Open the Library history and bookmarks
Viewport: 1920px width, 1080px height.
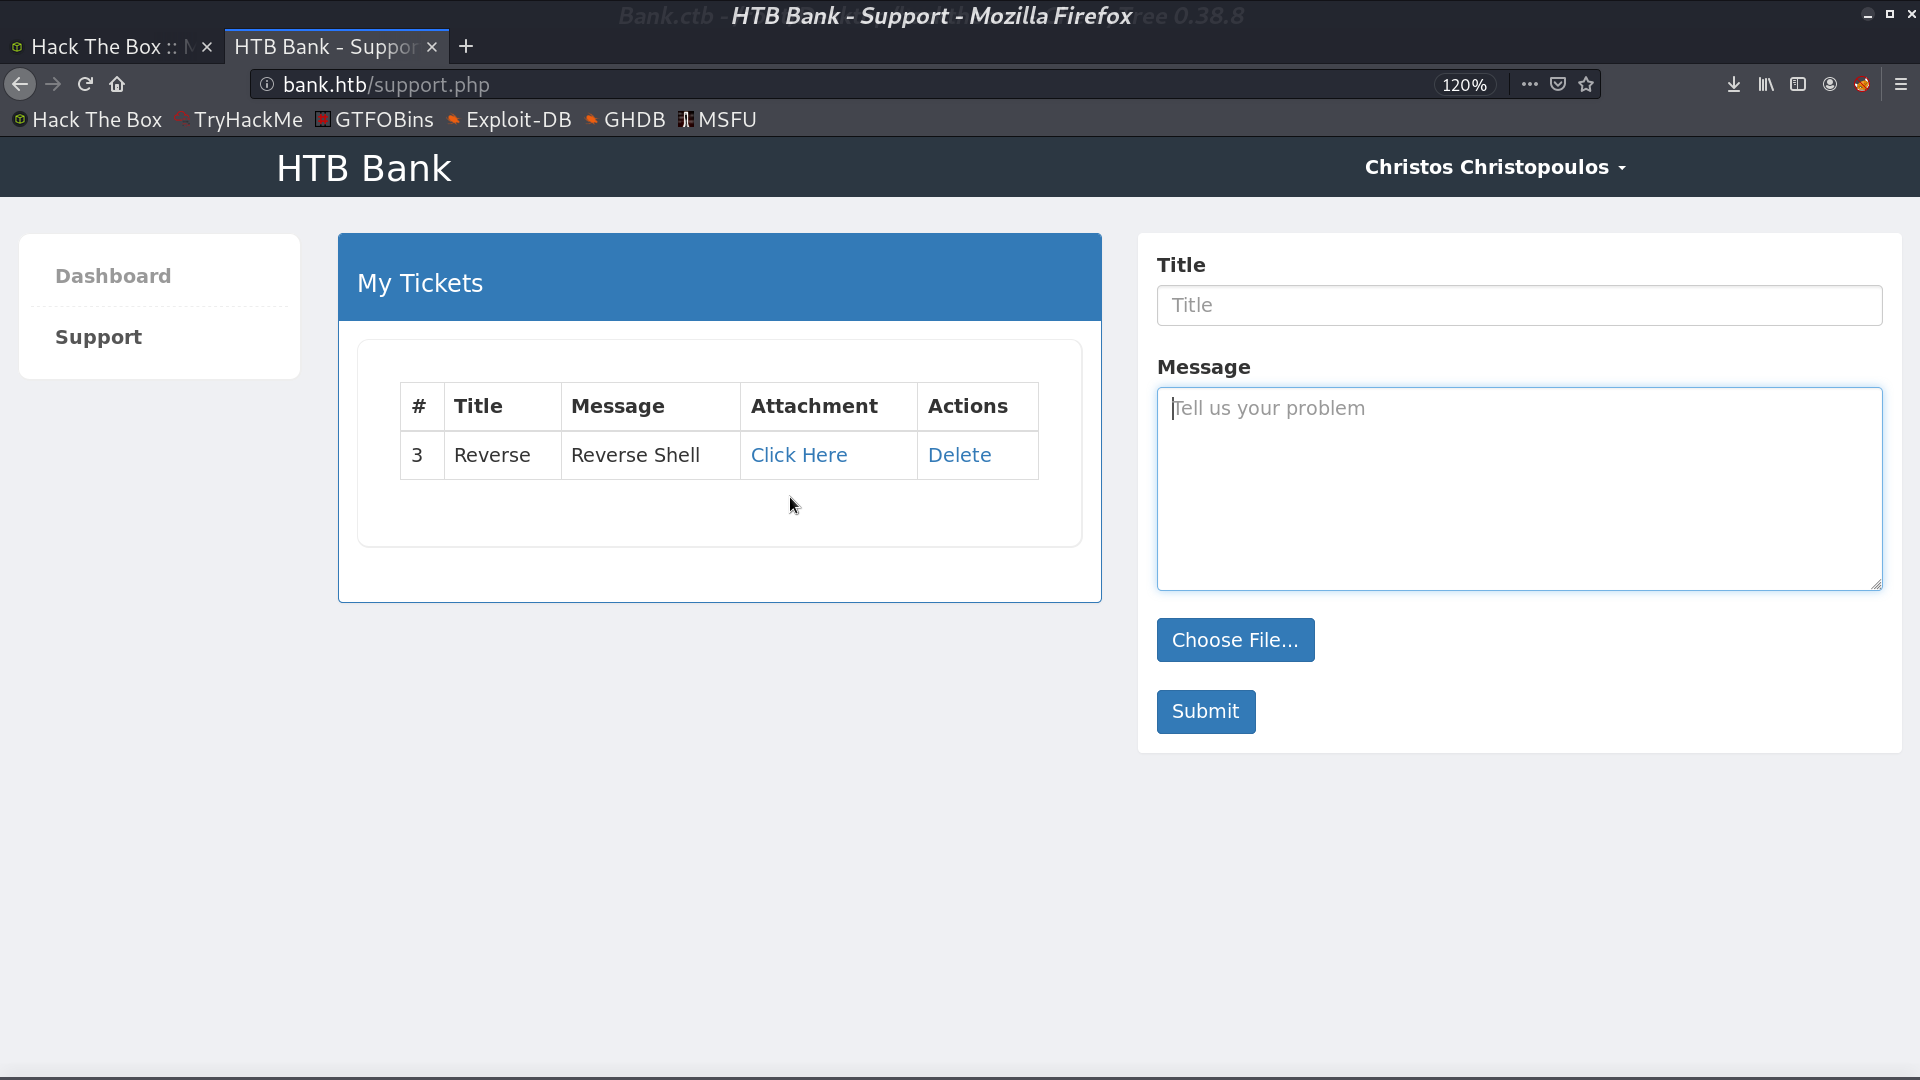[1766, 85]
